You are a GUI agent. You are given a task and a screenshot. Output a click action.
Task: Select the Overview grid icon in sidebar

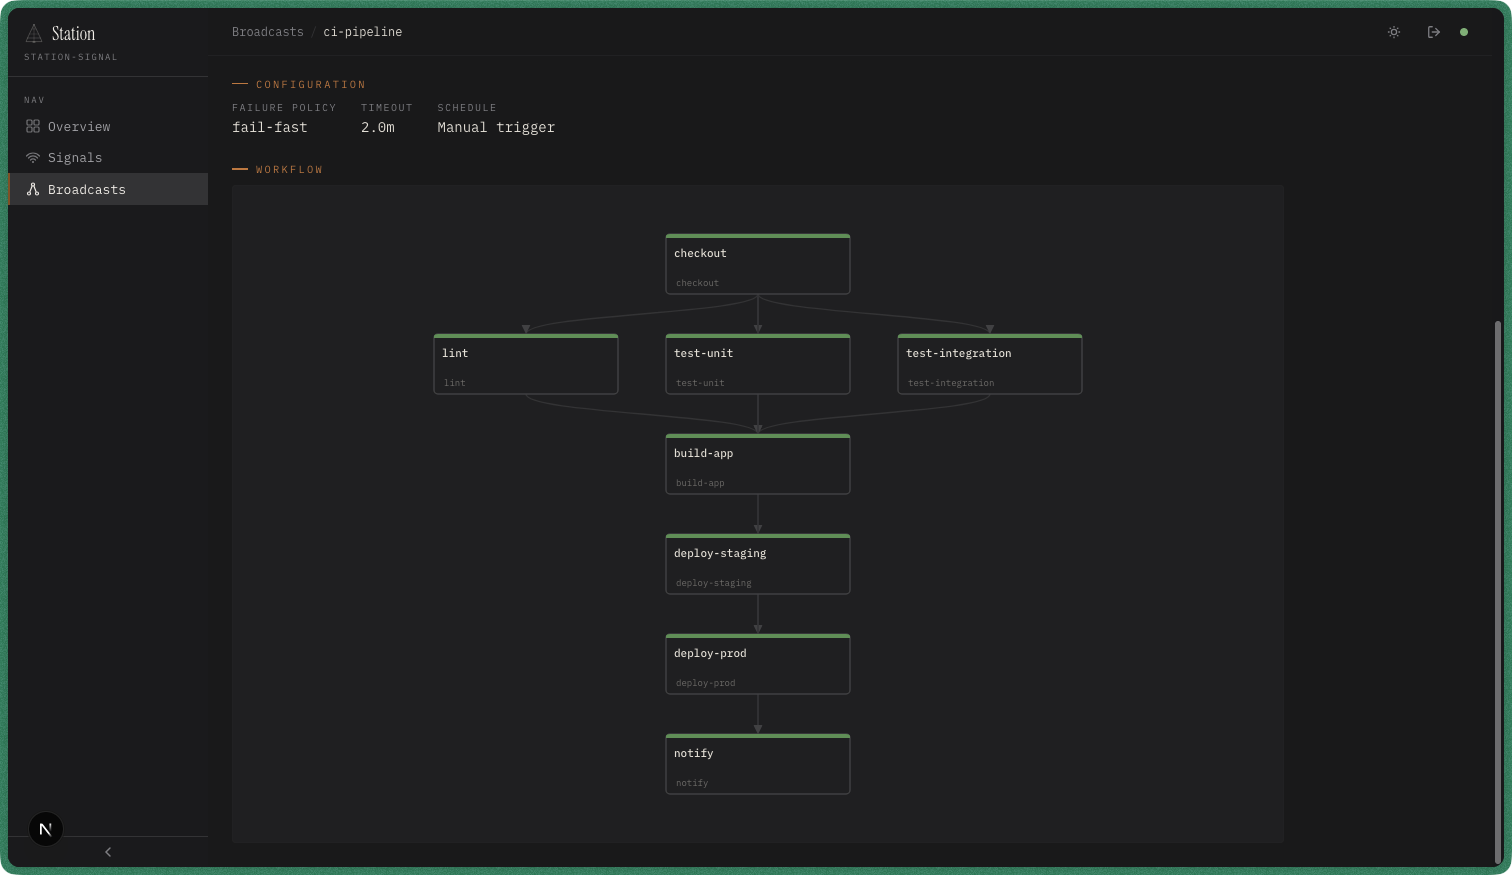tap(32, 126)
